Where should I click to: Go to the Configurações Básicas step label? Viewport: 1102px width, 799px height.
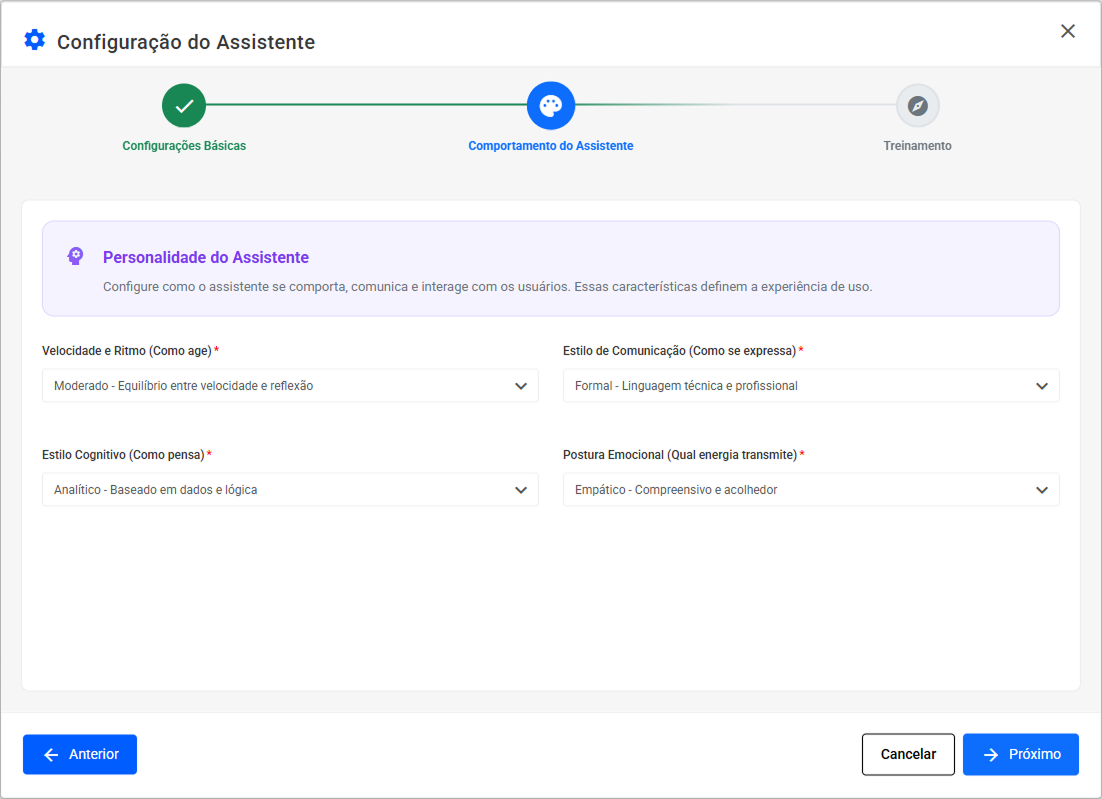(x=184, y=146)
